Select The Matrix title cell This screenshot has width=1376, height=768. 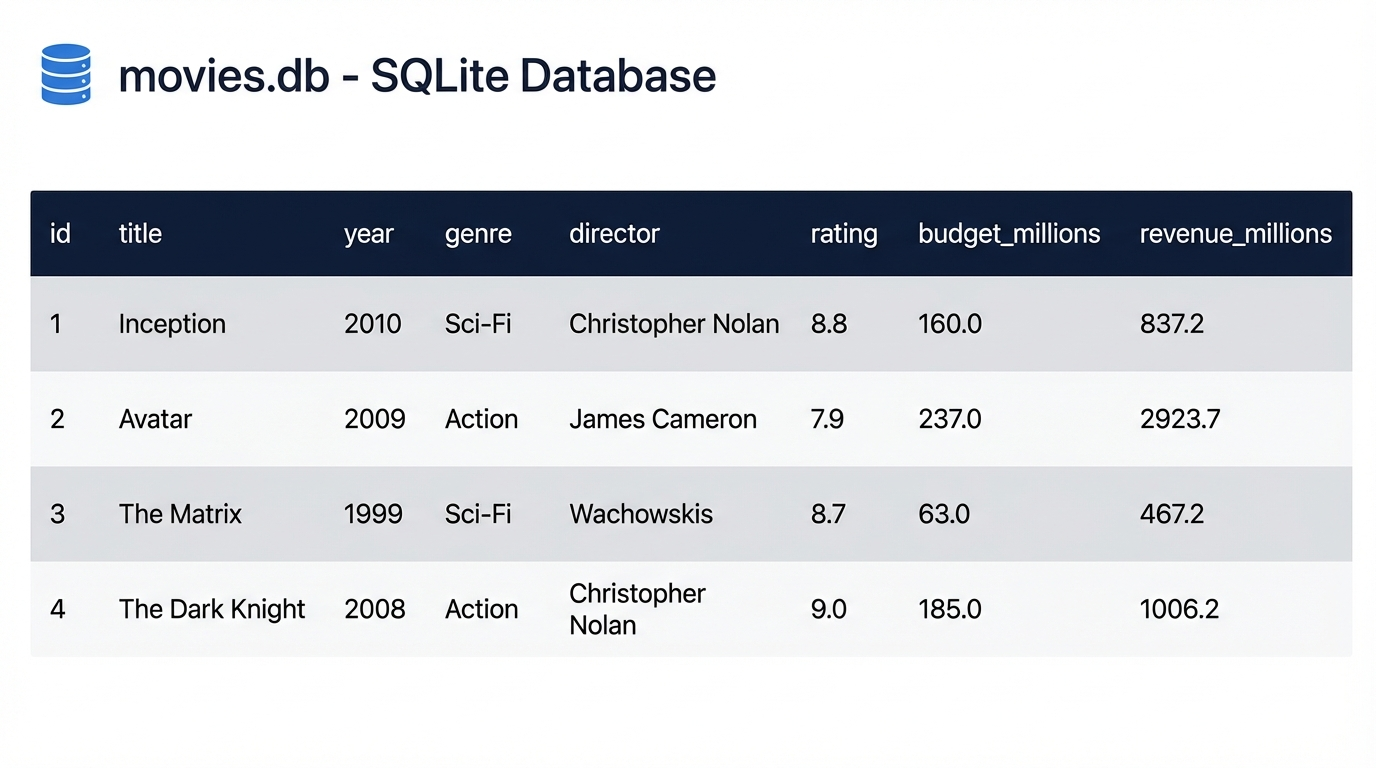click(180, 514)
